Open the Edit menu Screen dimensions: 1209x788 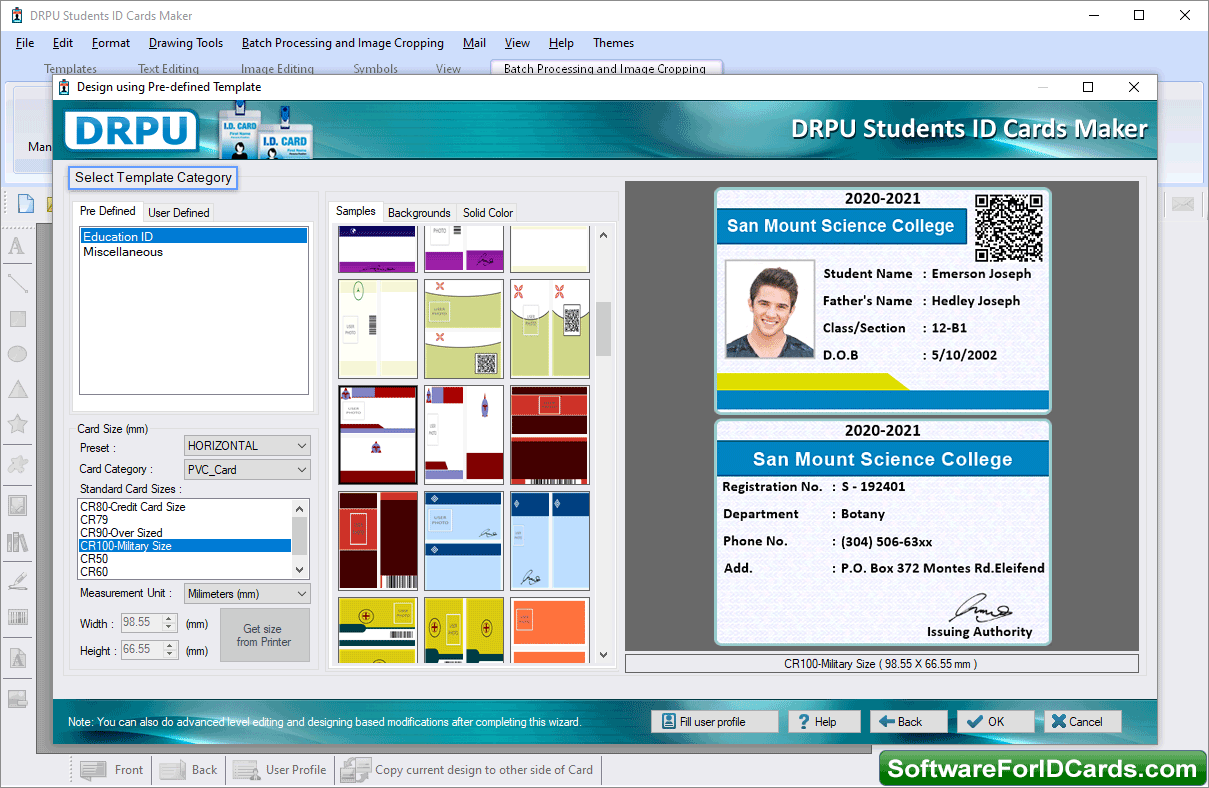tap(63, 43)
